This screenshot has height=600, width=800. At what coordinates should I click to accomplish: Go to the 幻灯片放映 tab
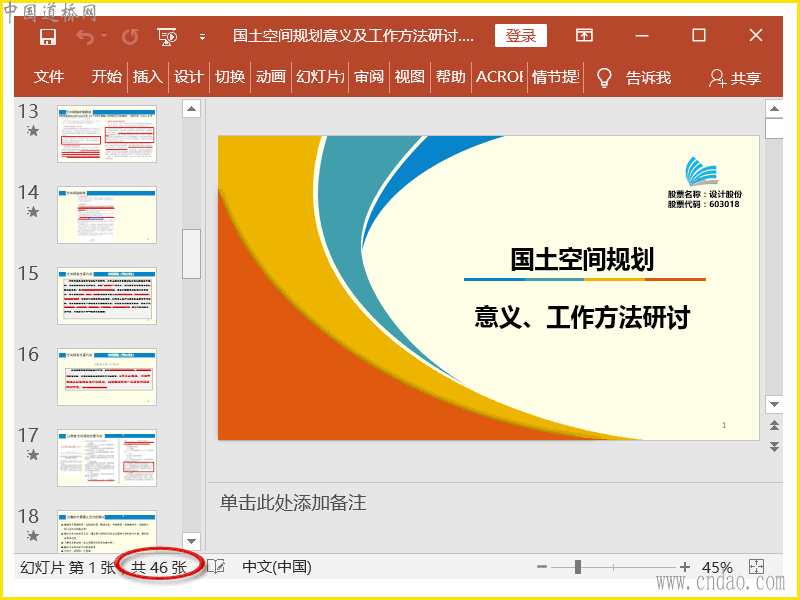click(x=320, y=77)
